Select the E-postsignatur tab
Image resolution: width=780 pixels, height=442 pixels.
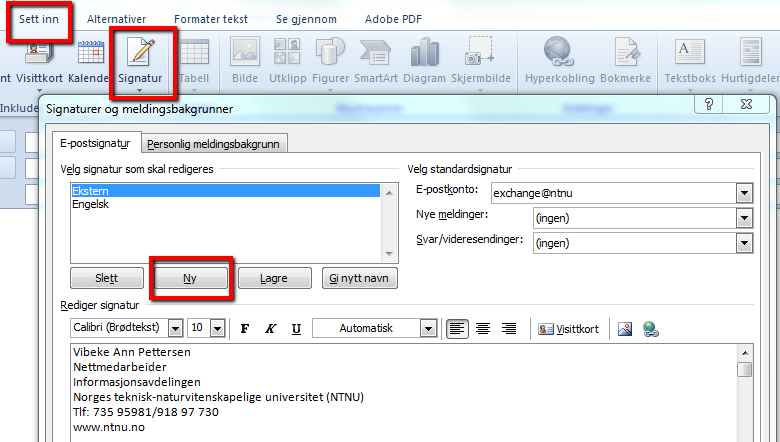tap(96, 143)
